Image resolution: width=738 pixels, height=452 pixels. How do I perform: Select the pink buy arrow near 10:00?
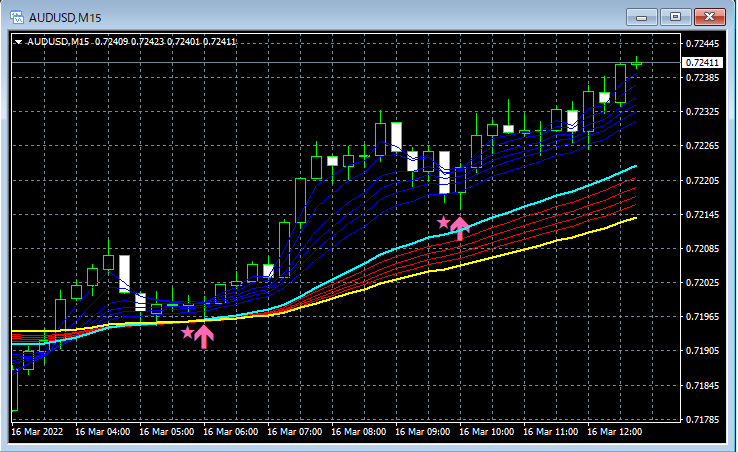click(460, 229)
